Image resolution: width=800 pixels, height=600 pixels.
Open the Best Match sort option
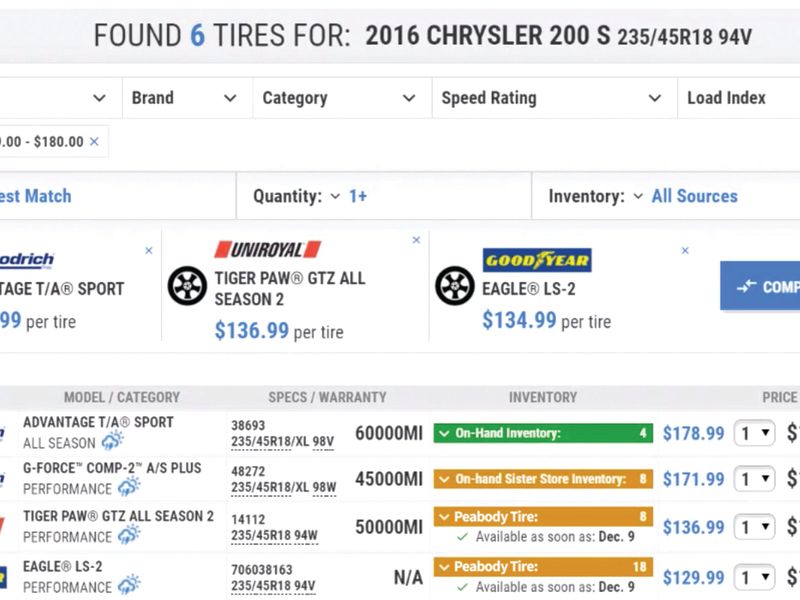click(x=36, y=196)
